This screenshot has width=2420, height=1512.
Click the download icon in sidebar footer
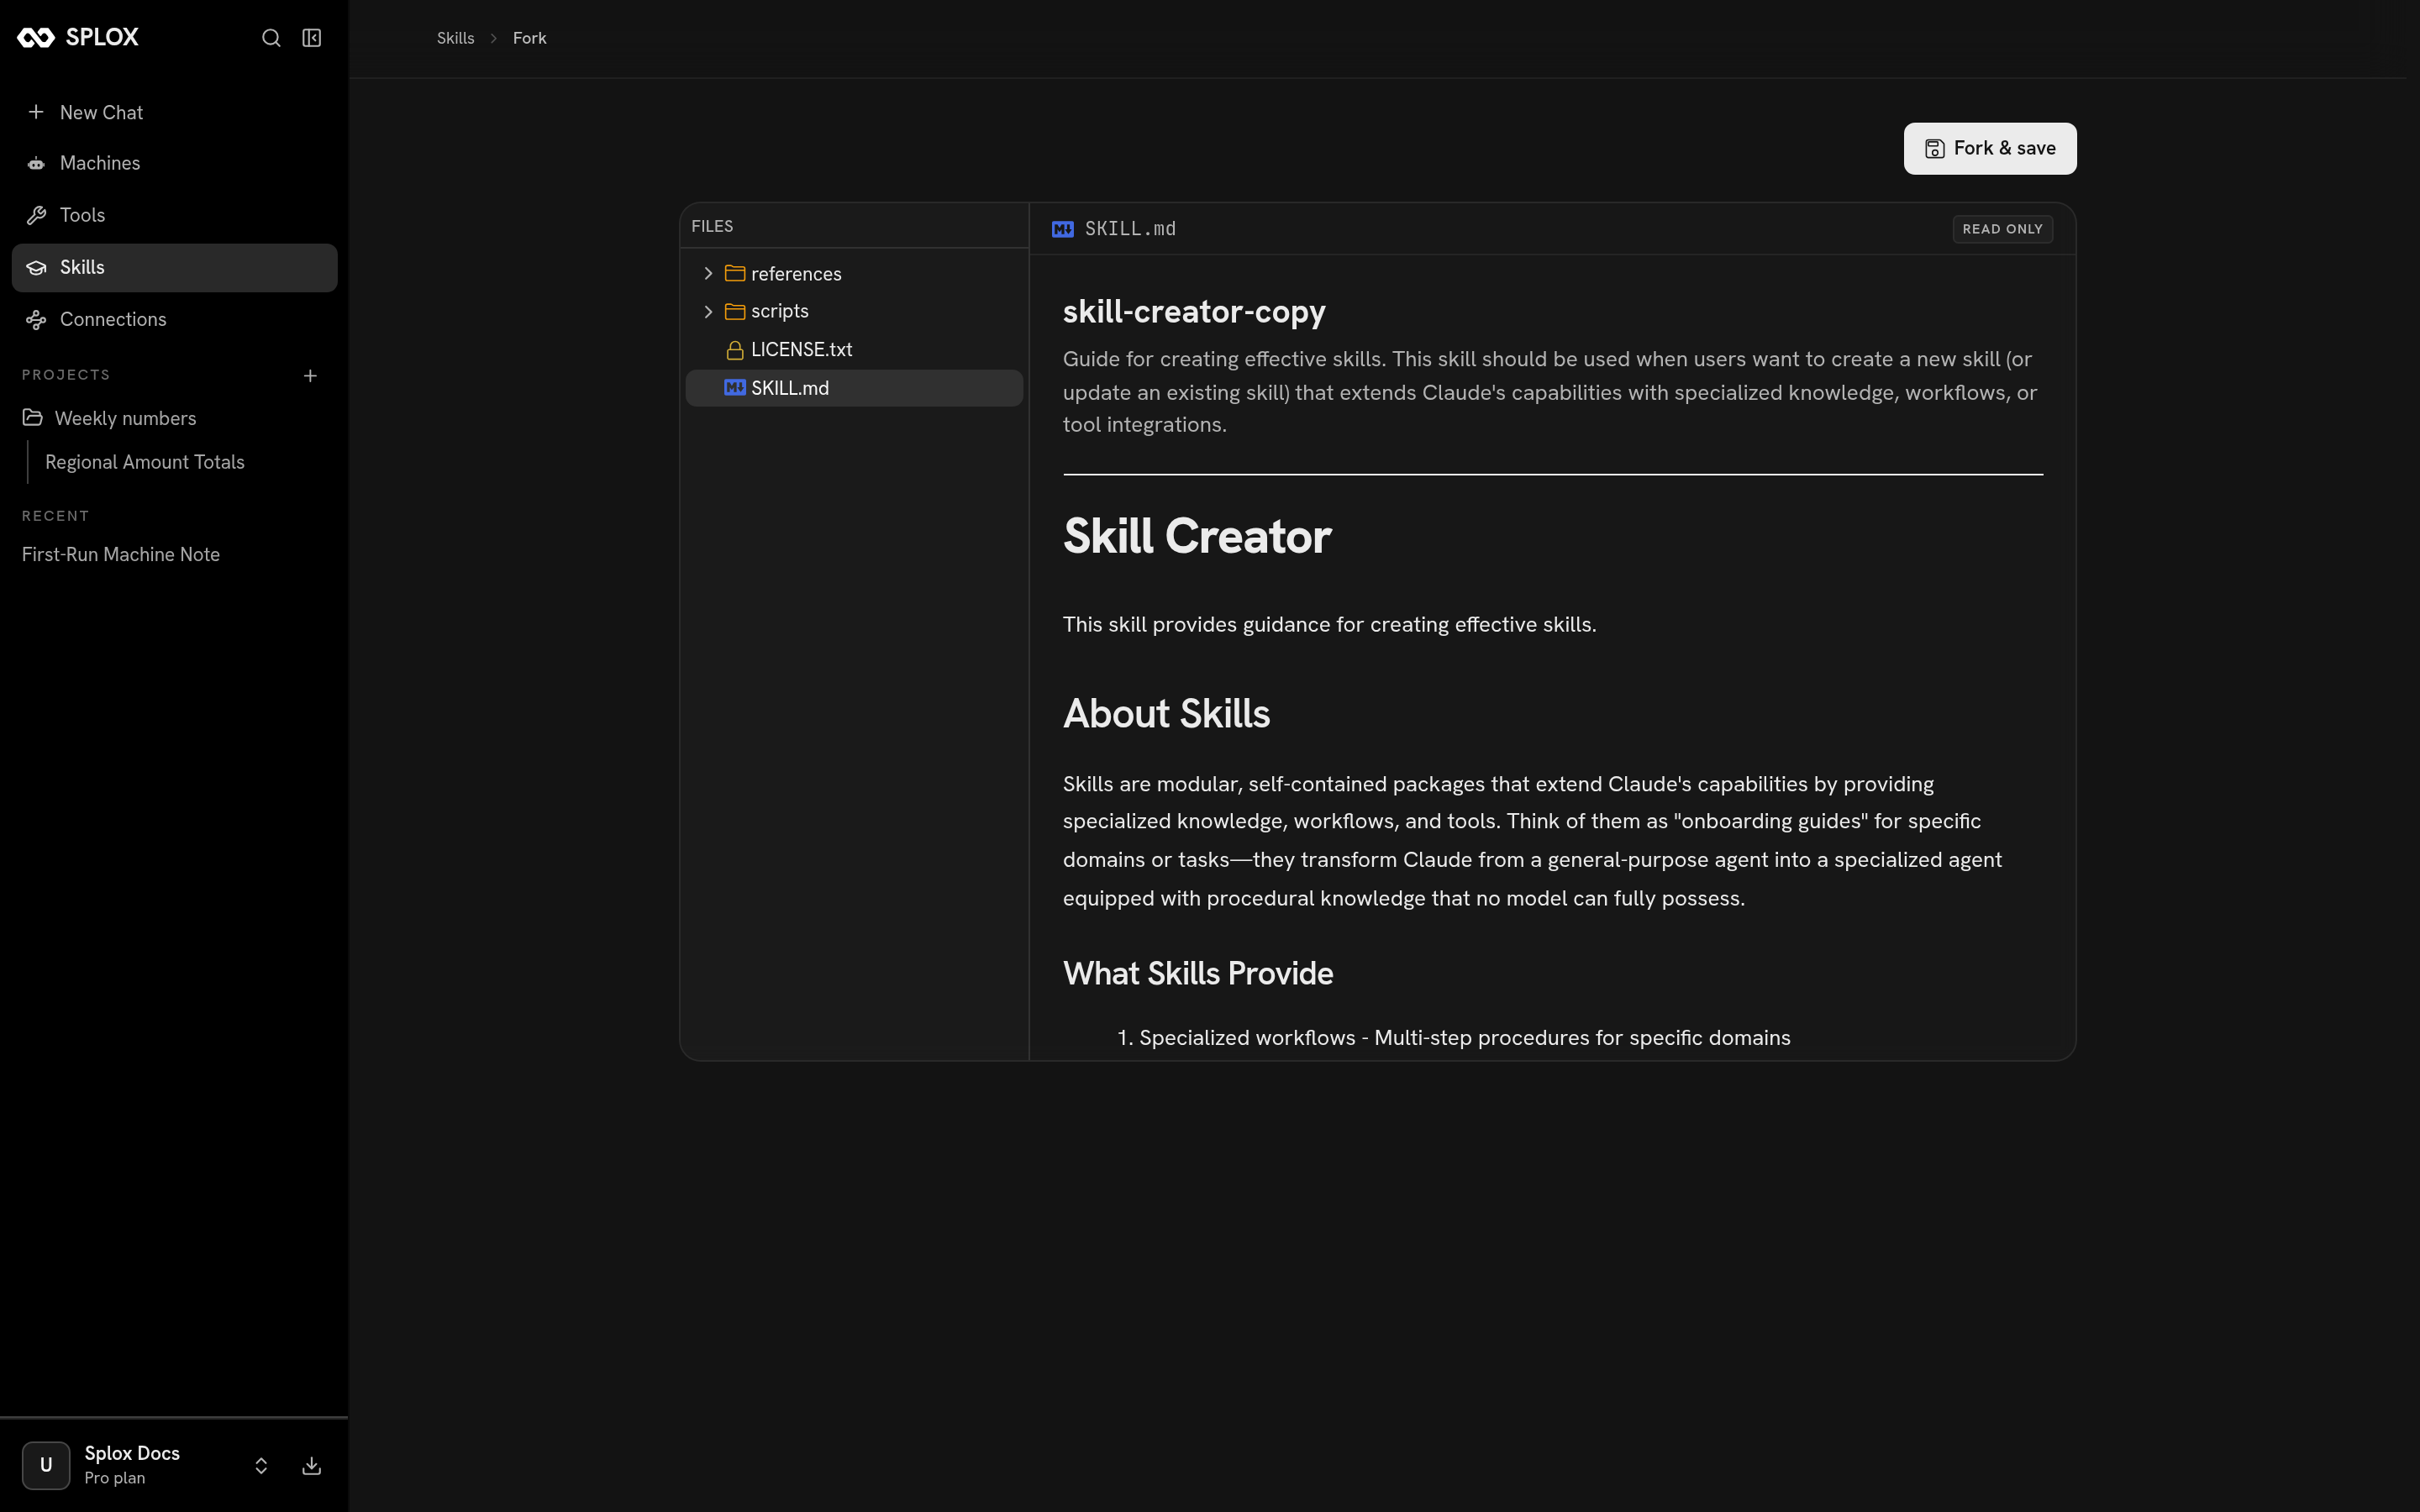(312, 1465)
